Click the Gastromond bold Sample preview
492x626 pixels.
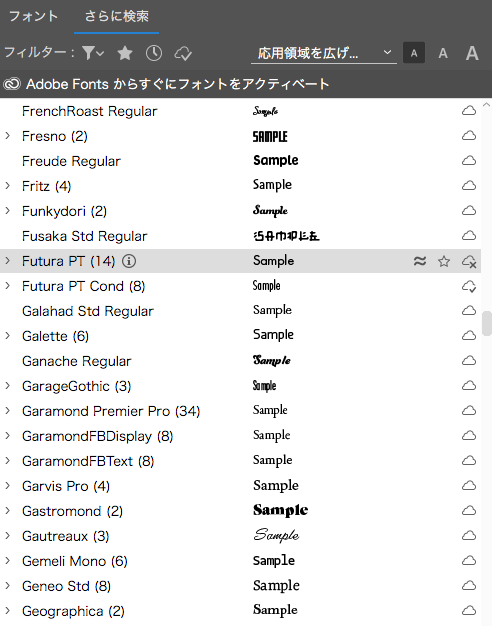(280, 510)
